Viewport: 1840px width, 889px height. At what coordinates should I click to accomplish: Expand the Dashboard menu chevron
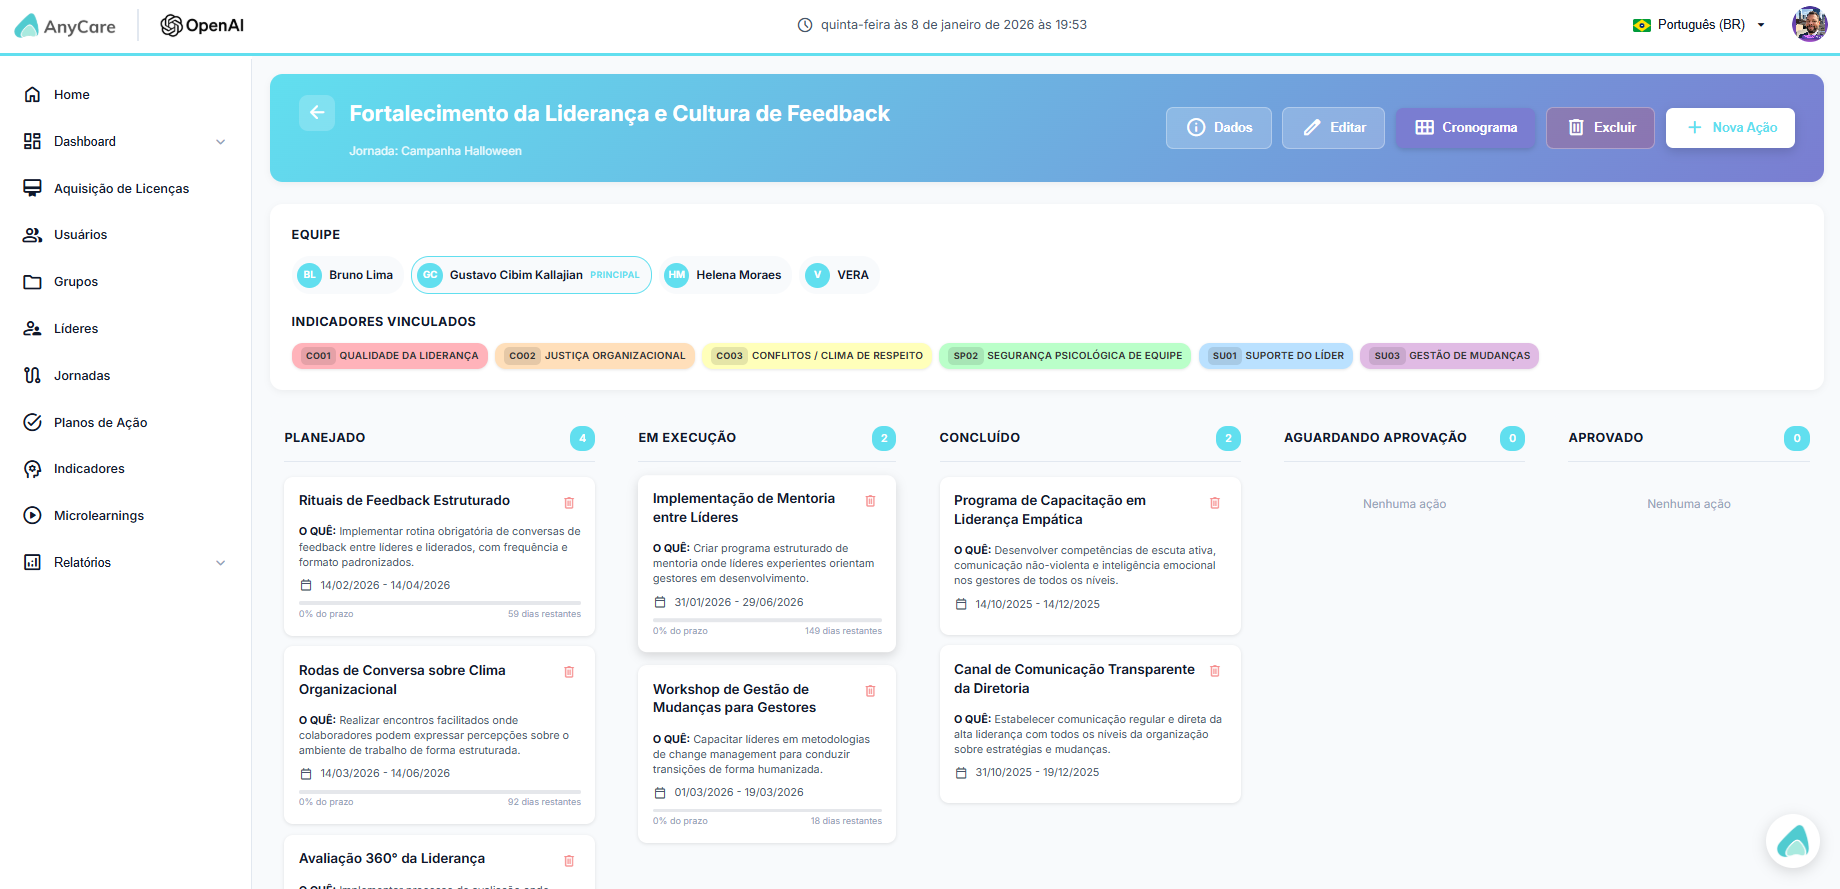tap(221, 142)
